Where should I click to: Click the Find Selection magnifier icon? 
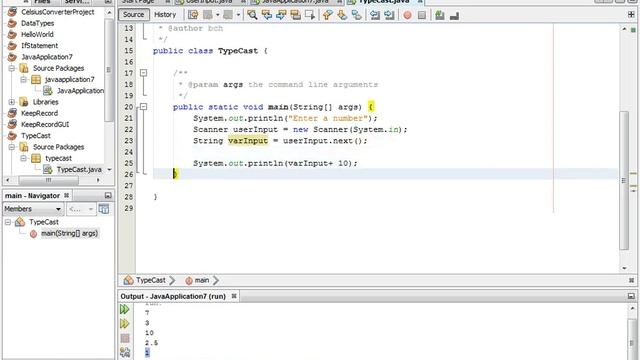click(x=252, y=15)
